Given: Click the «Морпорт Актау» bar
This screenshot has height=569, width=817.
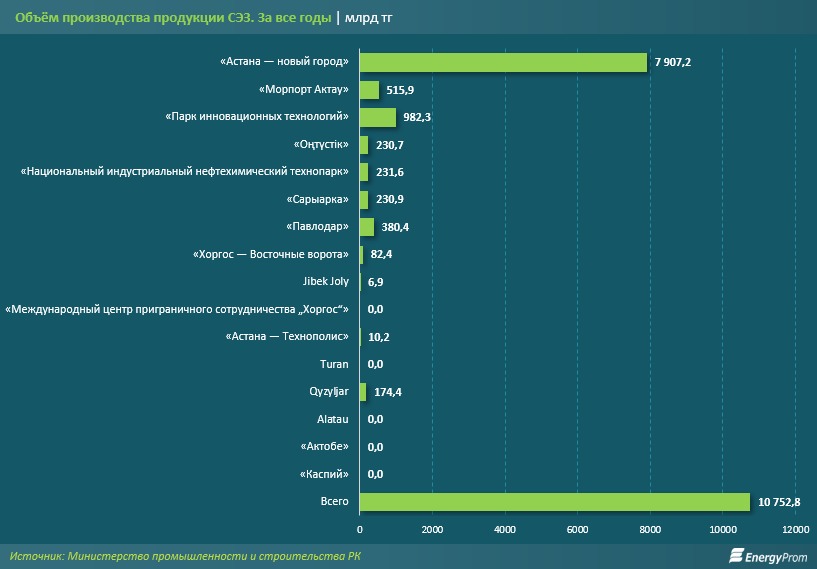Looking at the screenshot, I should coord(369,90).
